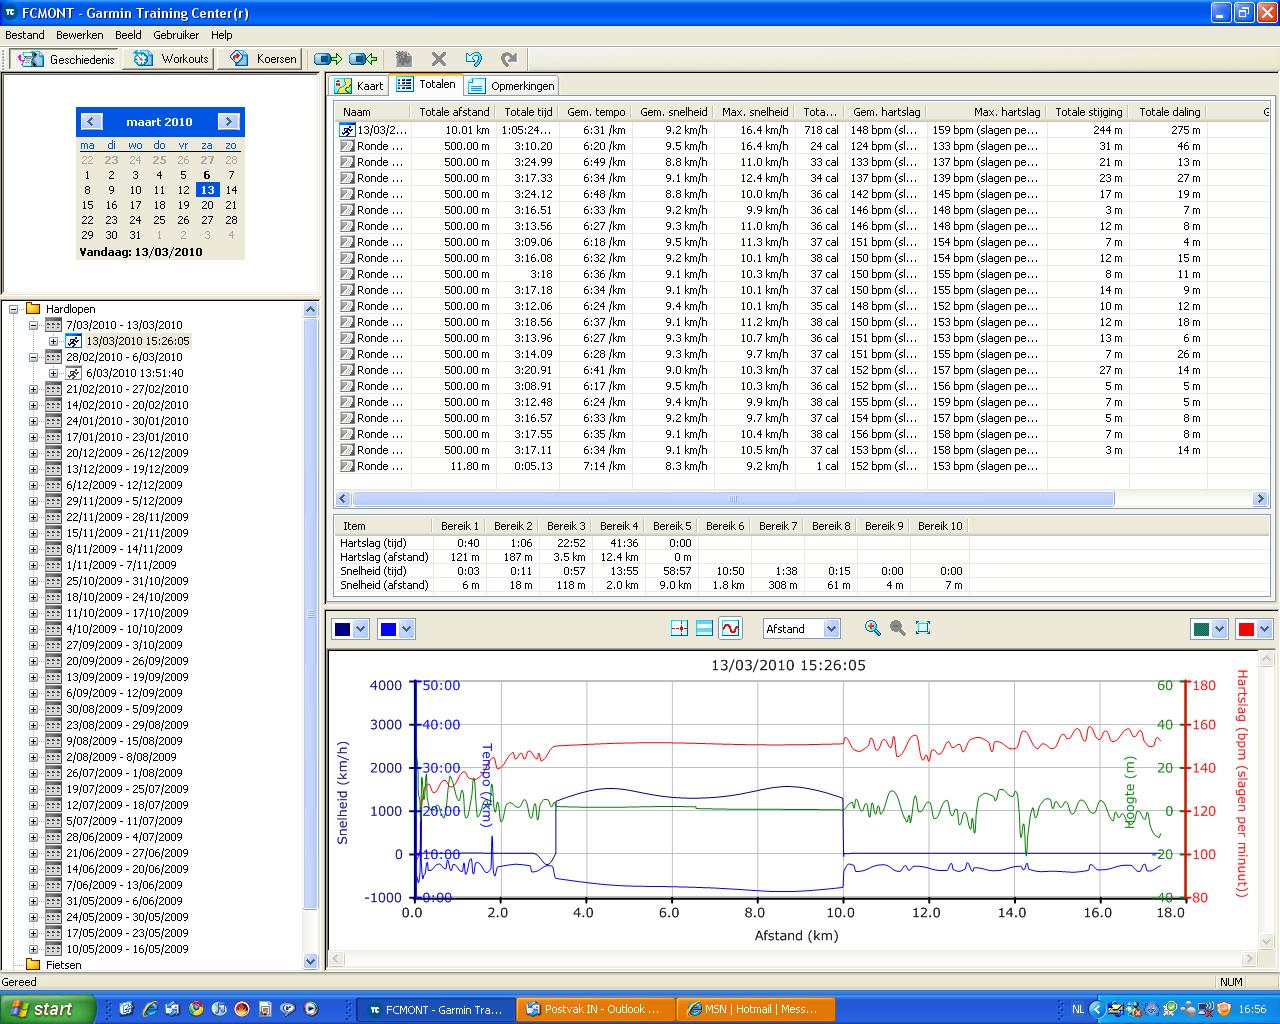Sort table by Gem. hartslag column header
Viewport: 1280px width, 1024px height.
[886, 112]
